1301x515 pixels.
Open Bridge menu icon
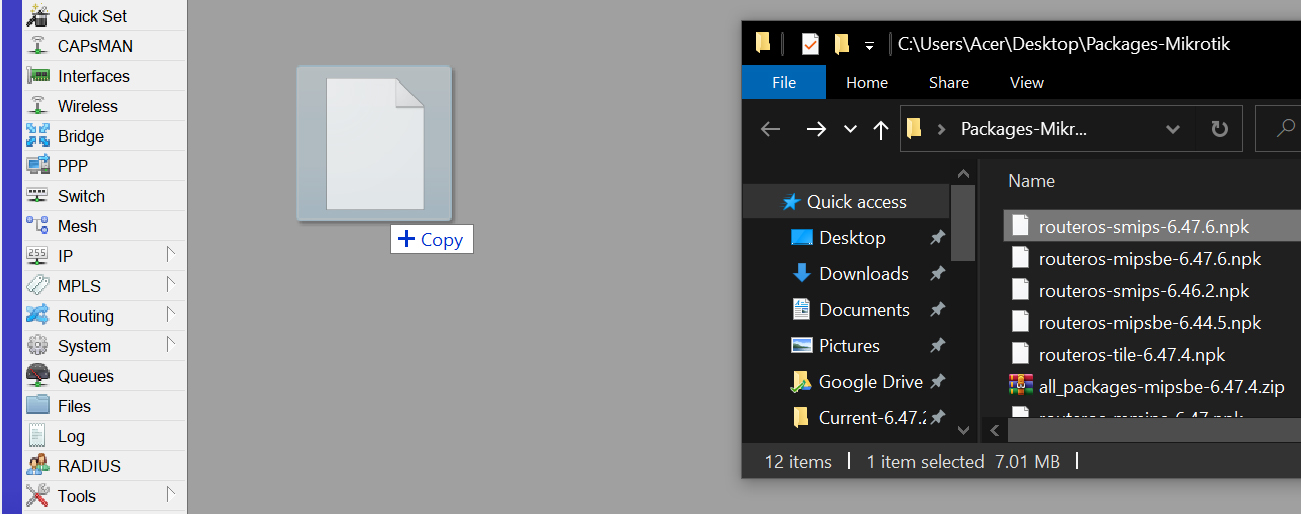pos(38,136)
